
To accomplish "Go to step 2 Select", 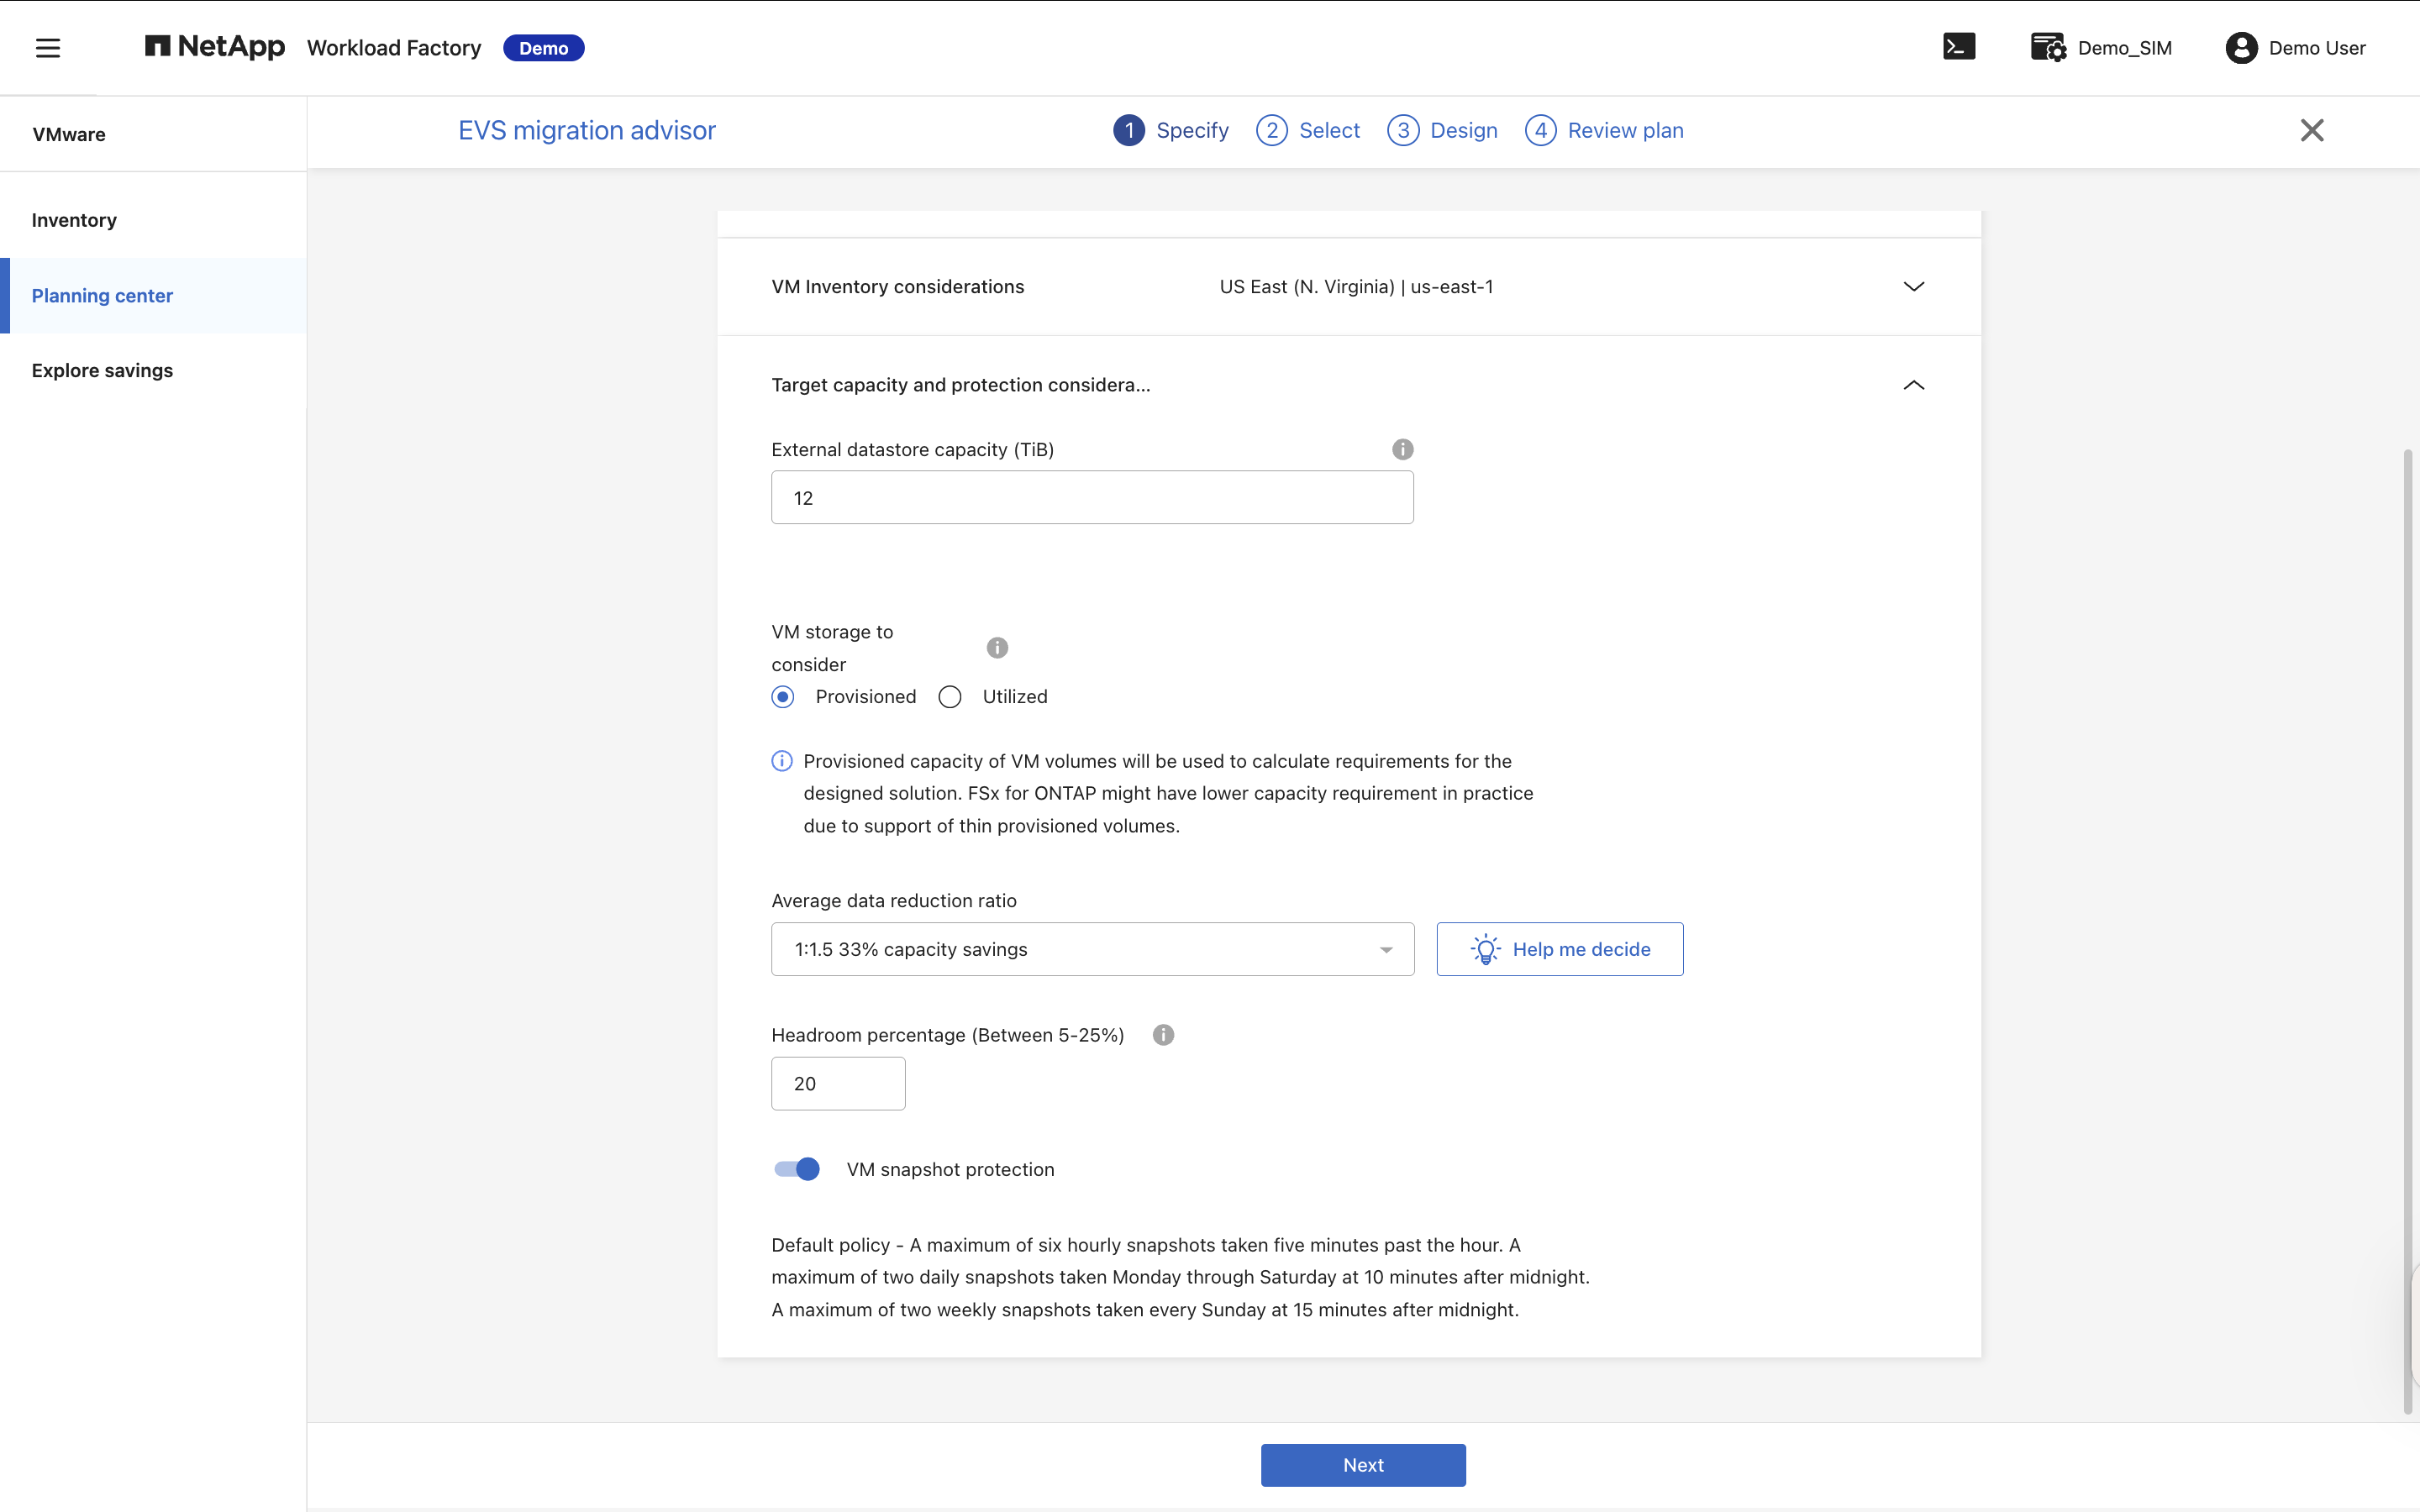I will (1308, 130).
